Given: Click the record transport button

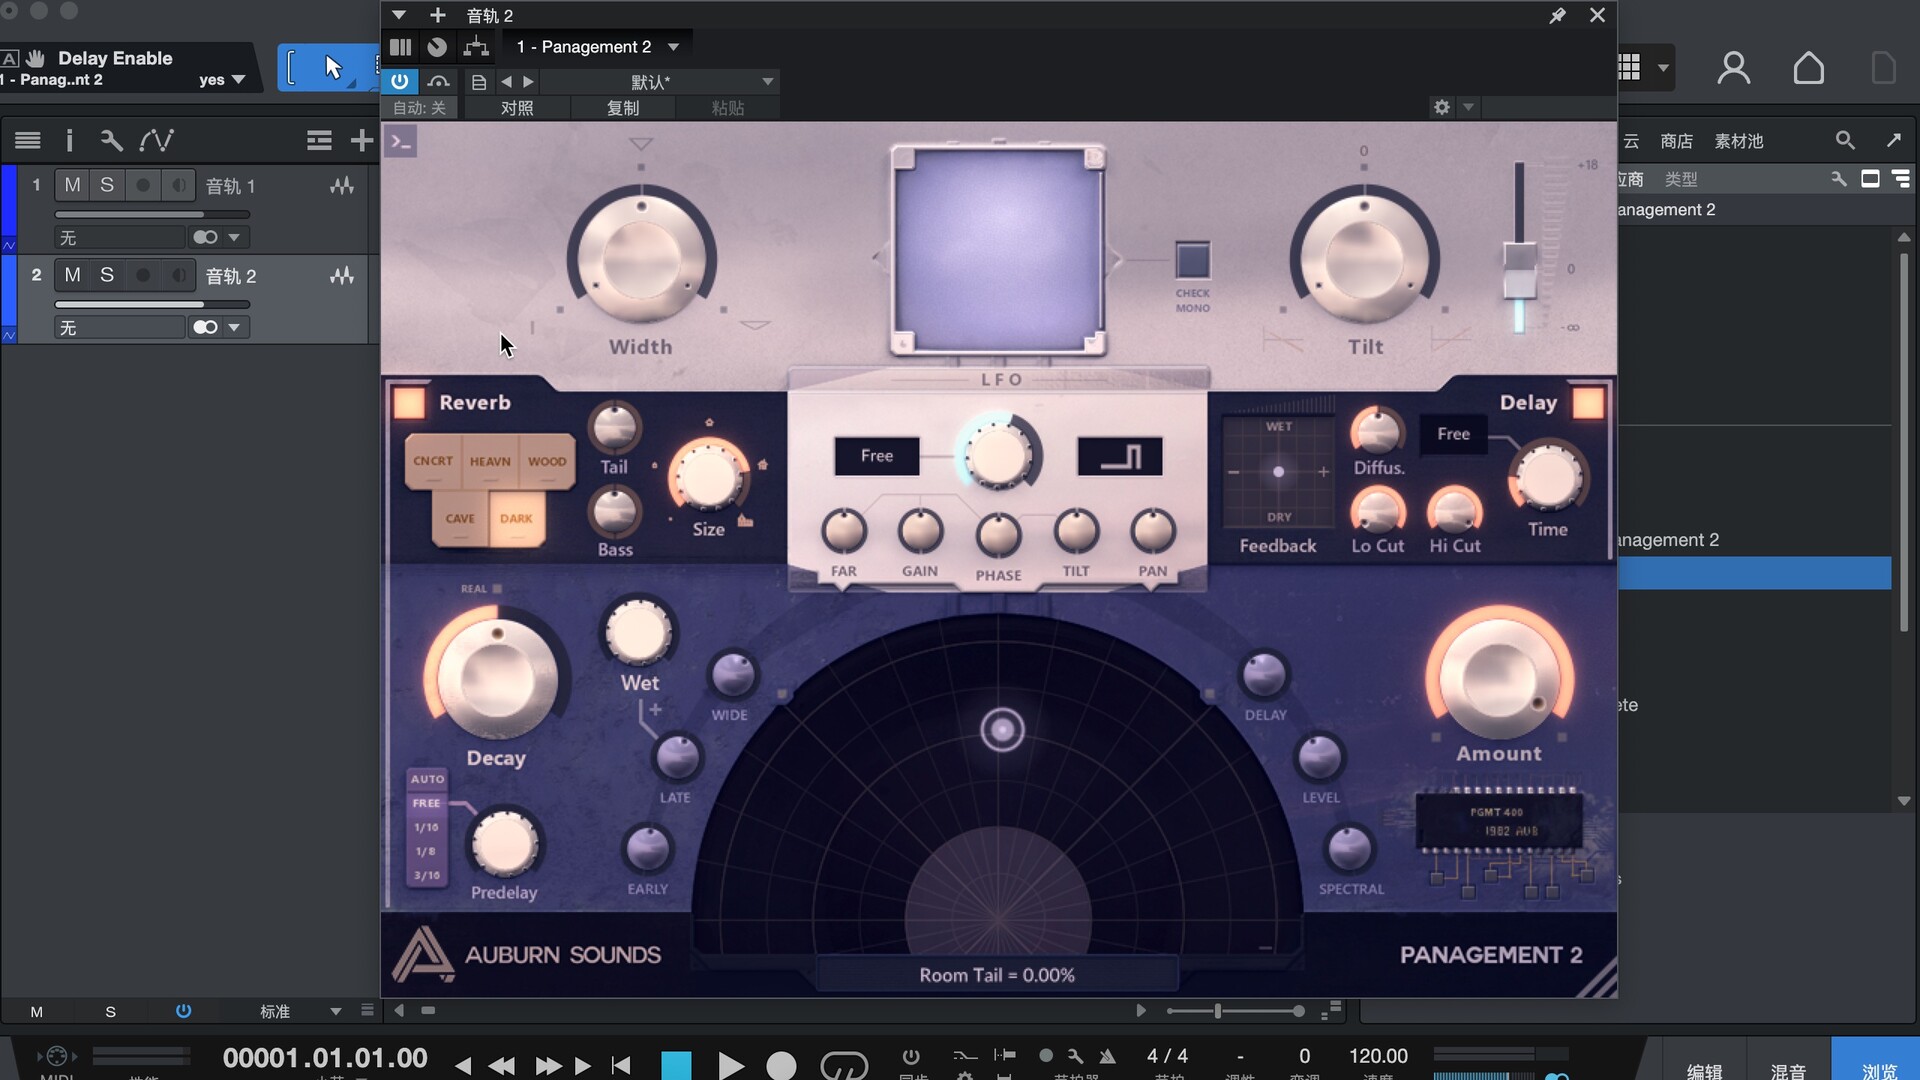Looking at the screenshot, I should [781, 1066].
